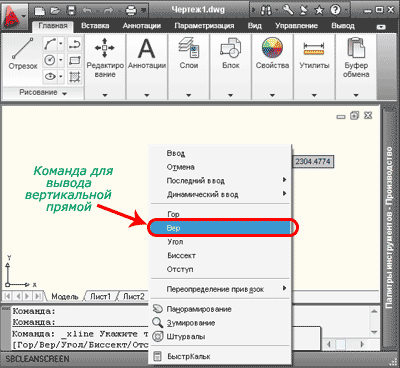Open the circle tool flyout arrow

61,60
